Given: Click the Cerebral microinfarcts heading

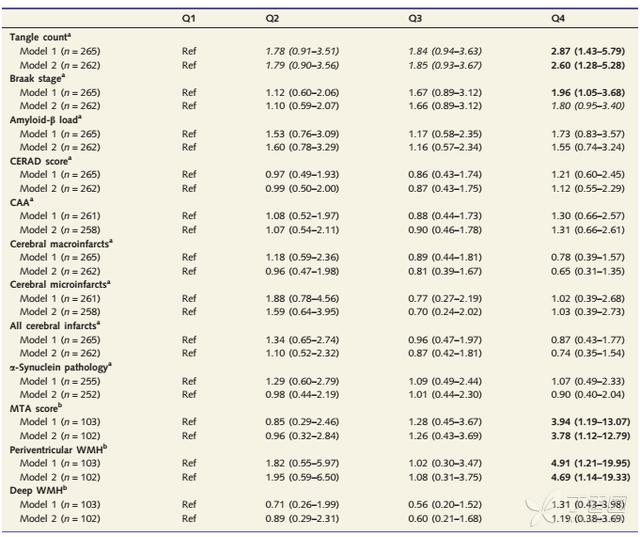Looking at the screenshot, I should (x=60, y=284).
